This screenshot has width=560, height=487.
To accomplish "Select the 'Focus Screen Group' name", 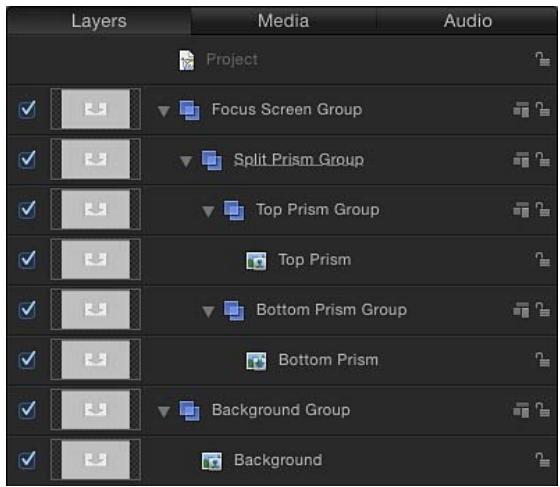I will tap(287, 109).
